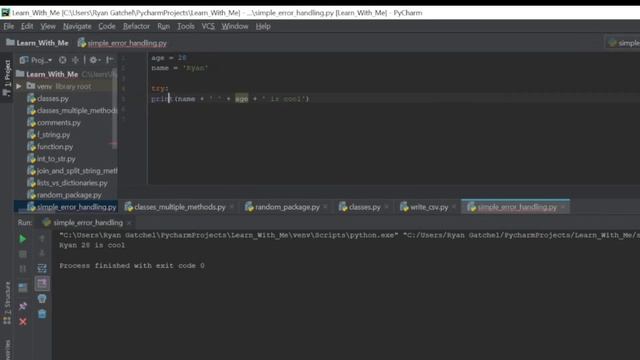Toggle Pin Tab in the Run panel

point(23,306)
